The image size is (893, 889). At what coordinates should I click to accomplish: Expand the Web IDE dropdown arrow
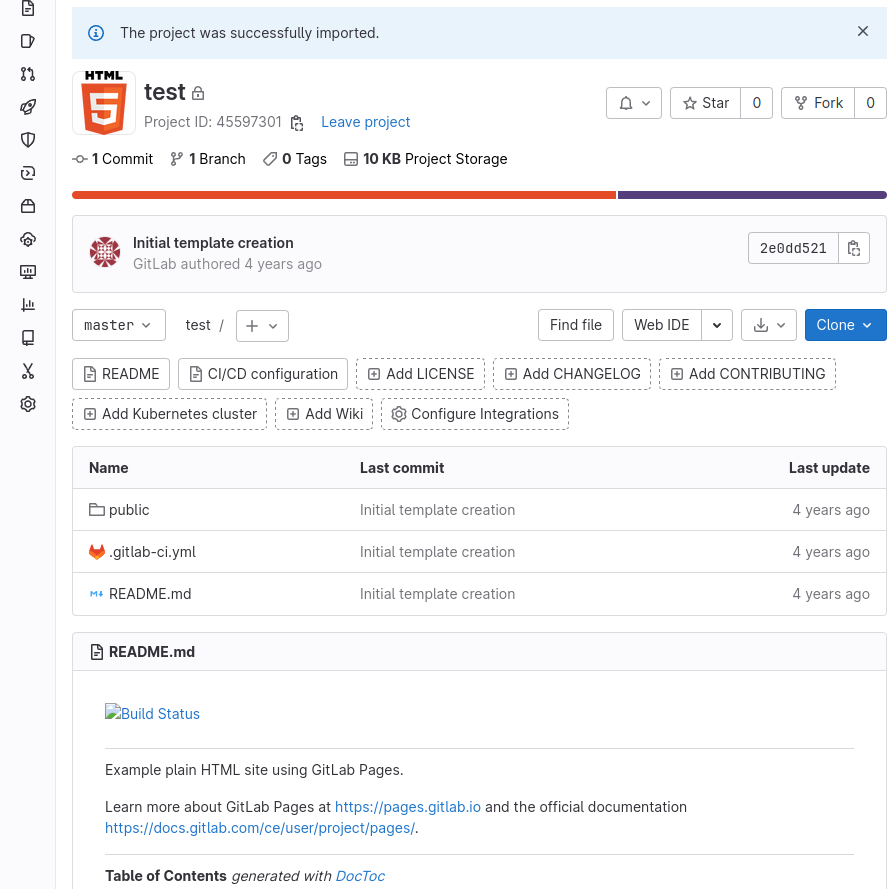point(717,325)
